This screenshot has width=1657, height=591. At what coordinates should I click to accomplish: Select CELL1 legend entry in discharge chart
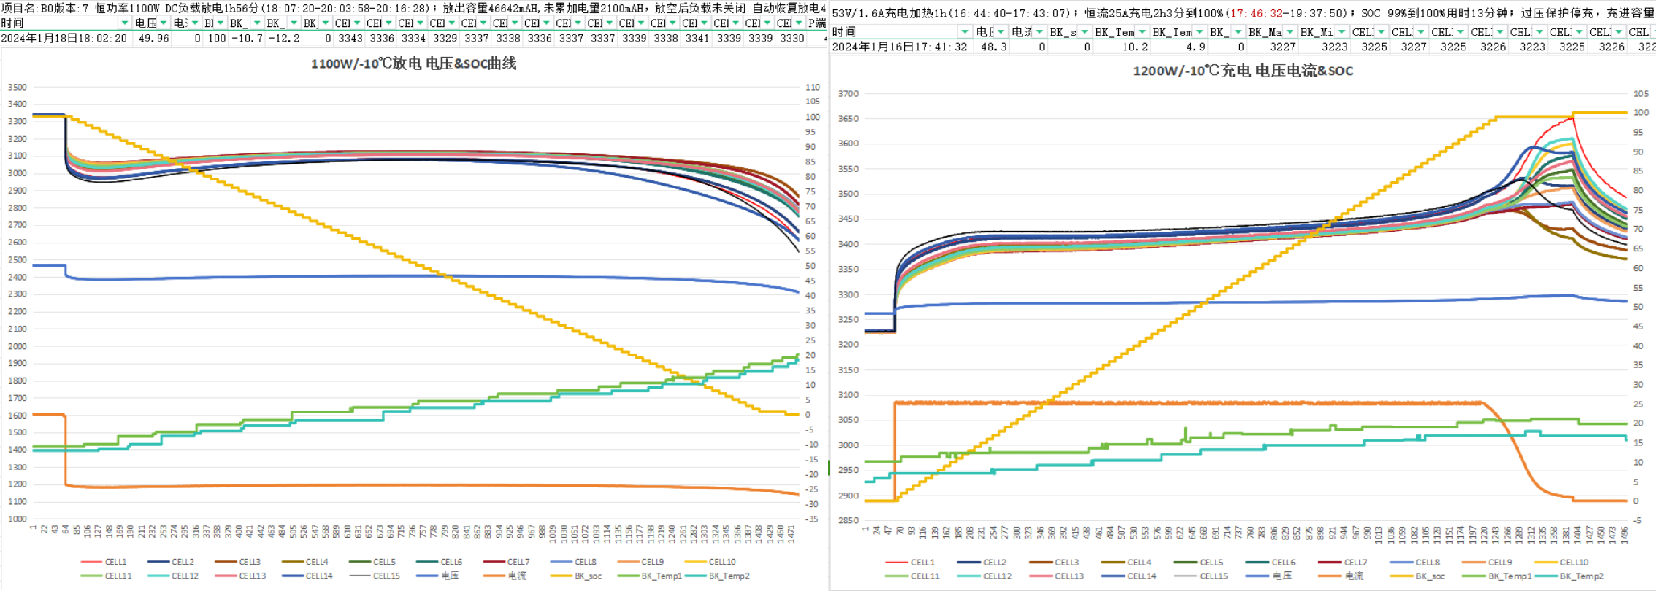tap(115, 562)
